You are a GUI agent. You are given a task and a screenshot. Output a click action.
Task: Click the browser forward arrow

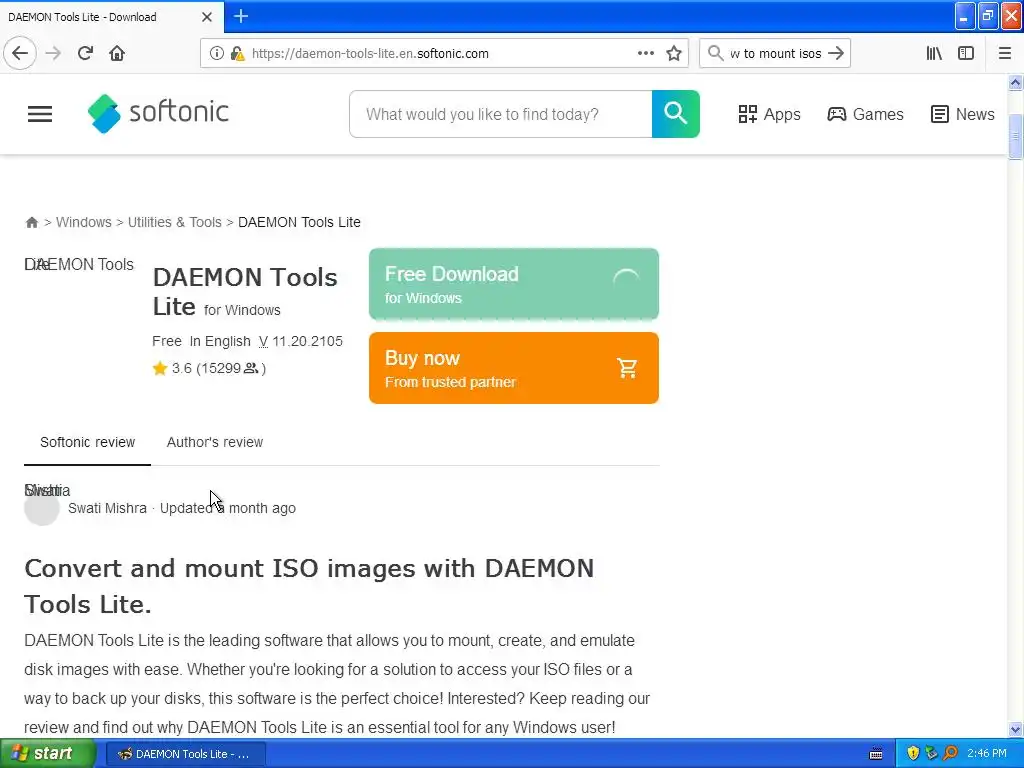[53, 53]
